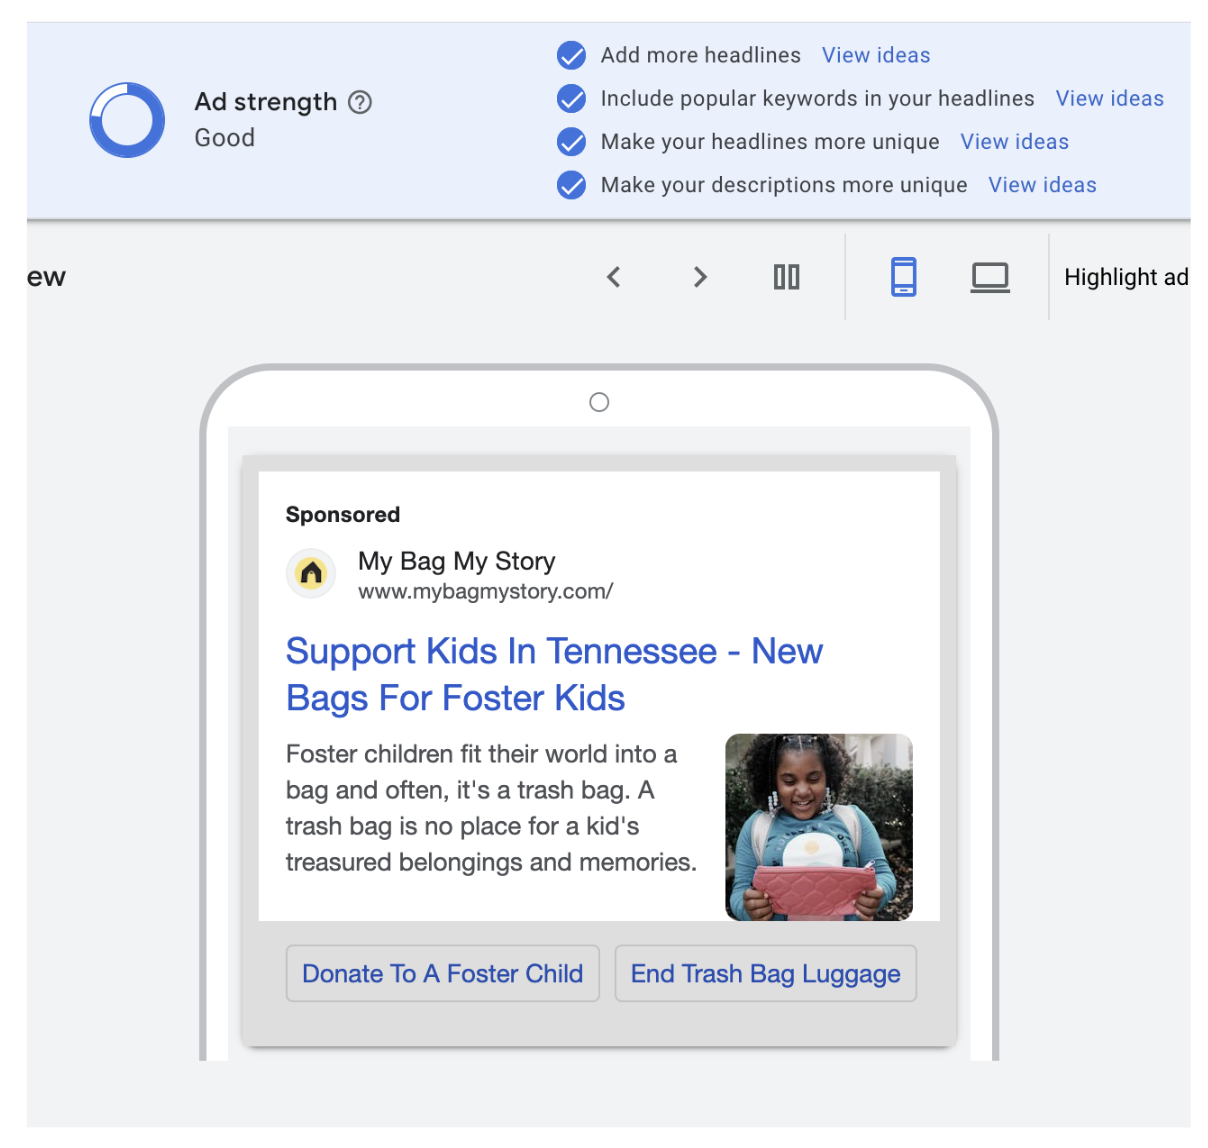Click the Add more headlines suggestion text

click(x=701, y=55)
